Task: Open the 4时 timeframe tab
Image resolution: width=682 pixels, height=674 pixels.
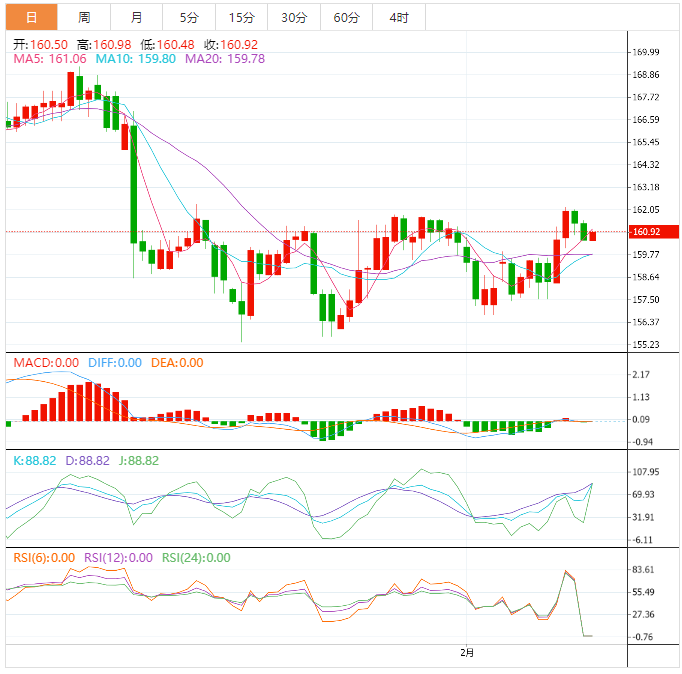Action: 399,17
